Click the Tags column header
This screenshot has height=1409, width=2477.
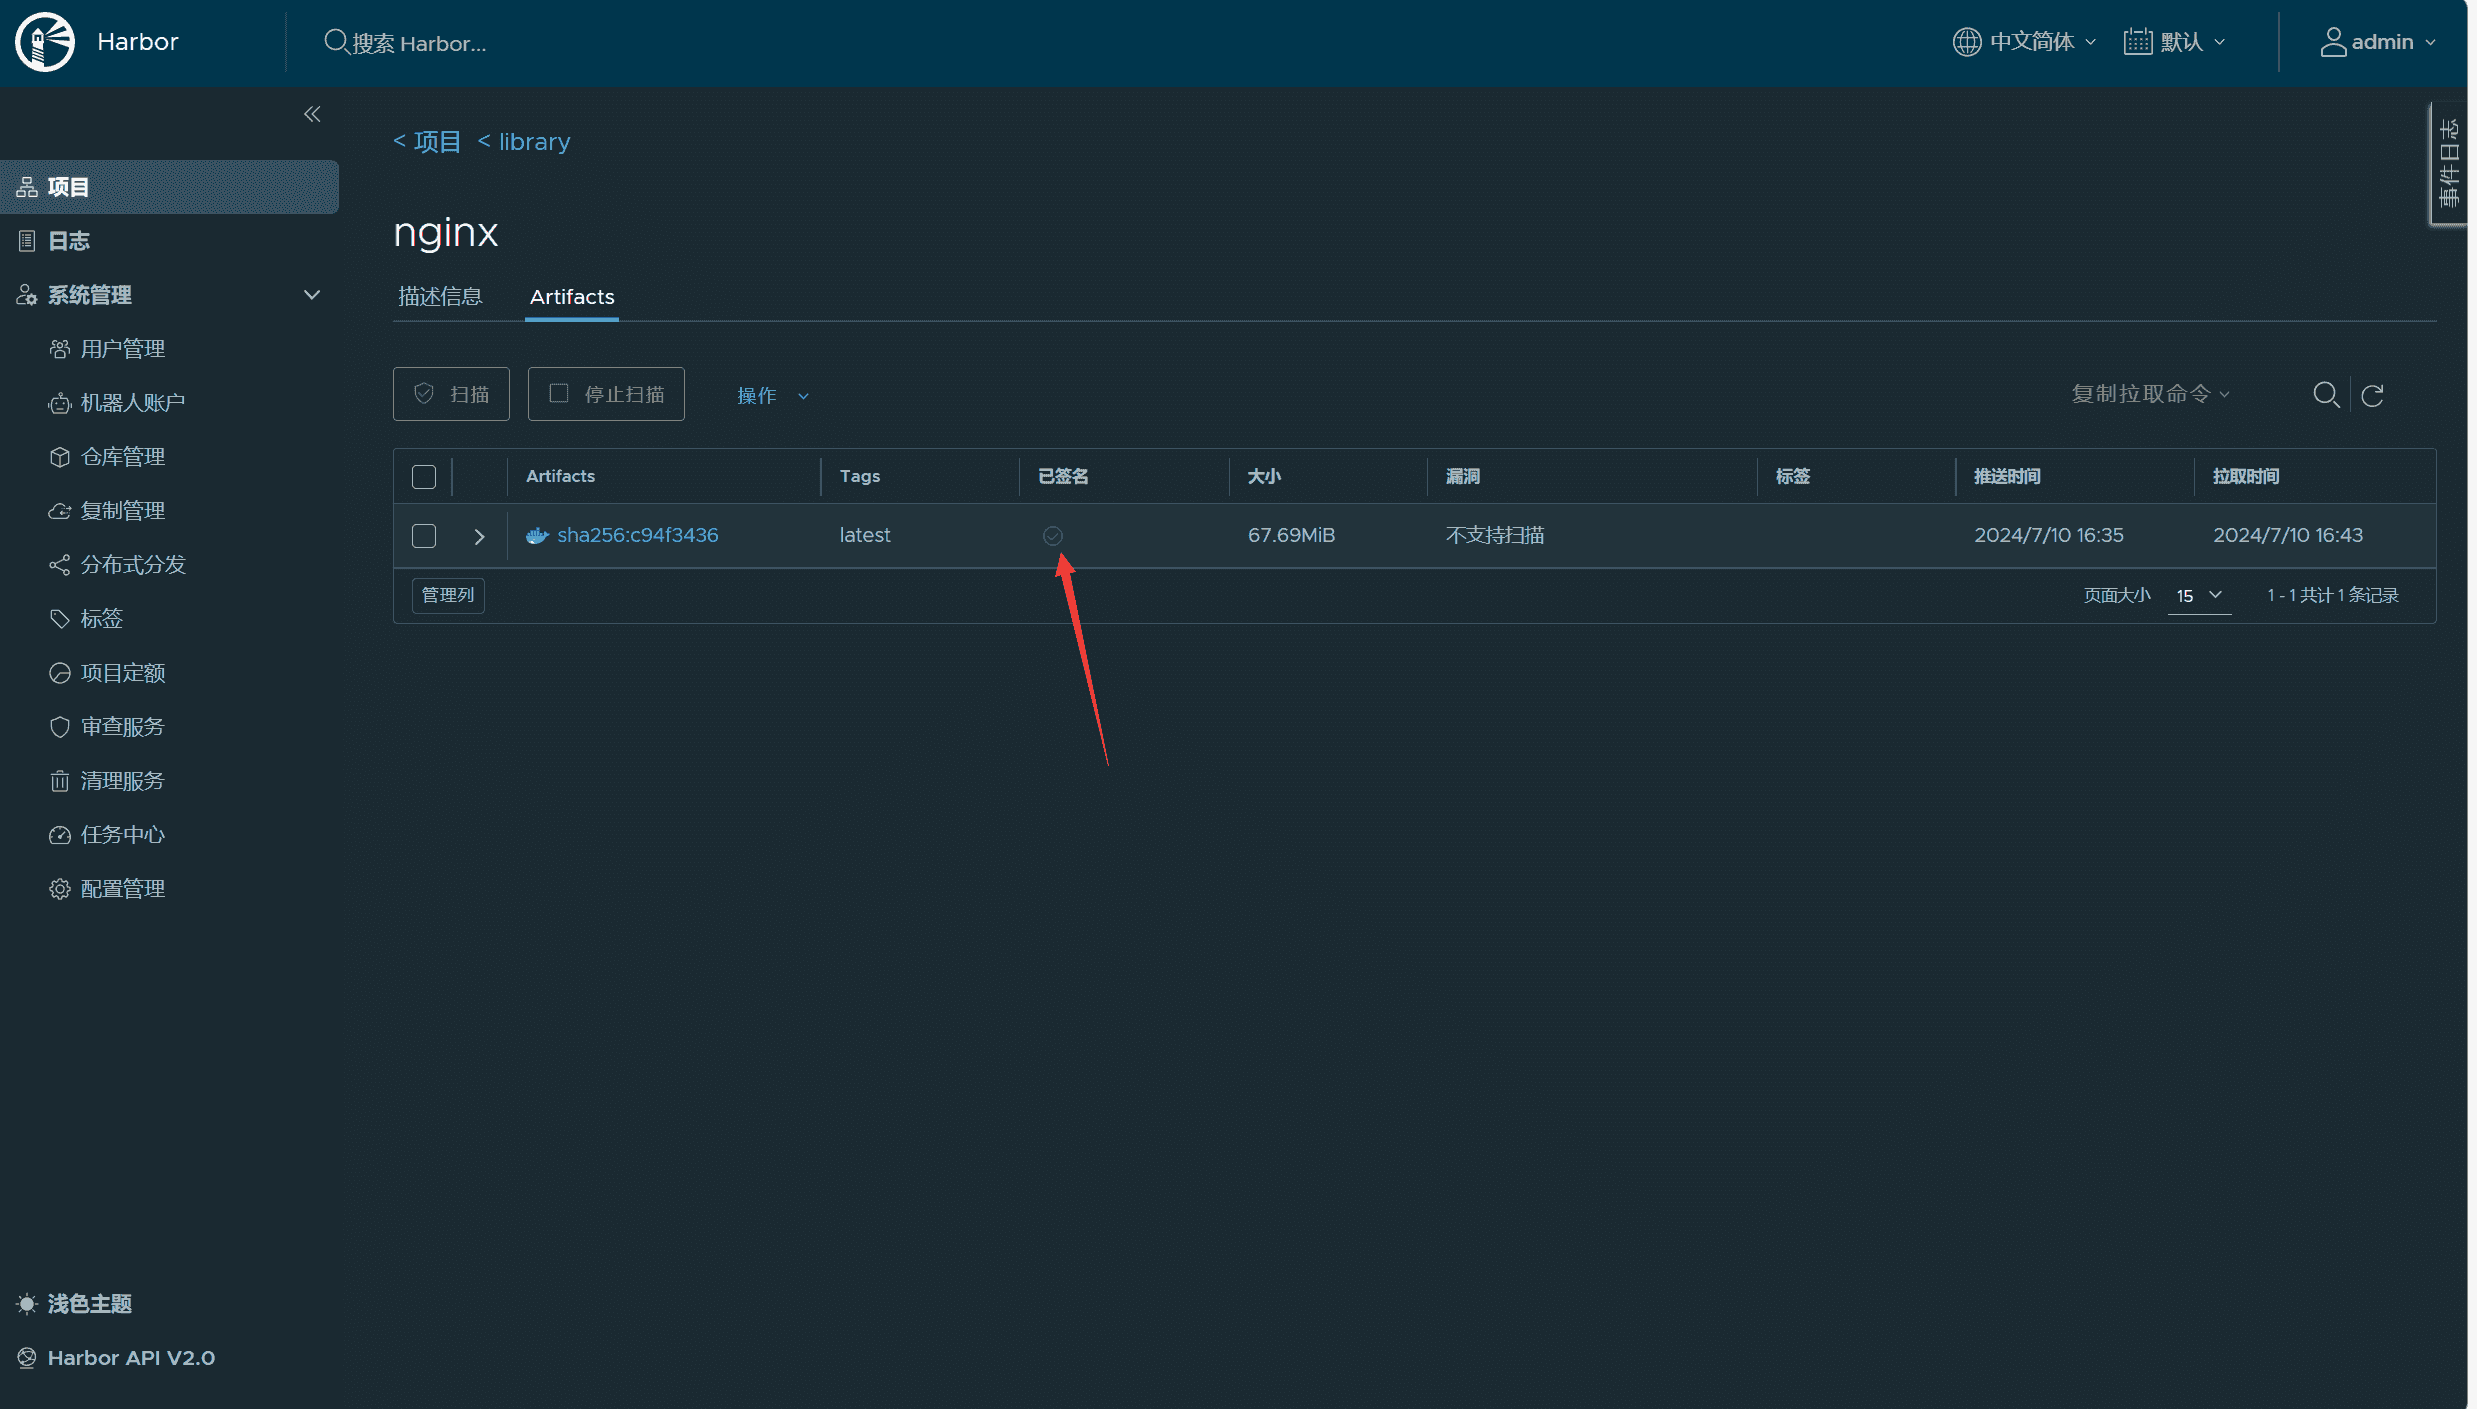click(860, 477)
